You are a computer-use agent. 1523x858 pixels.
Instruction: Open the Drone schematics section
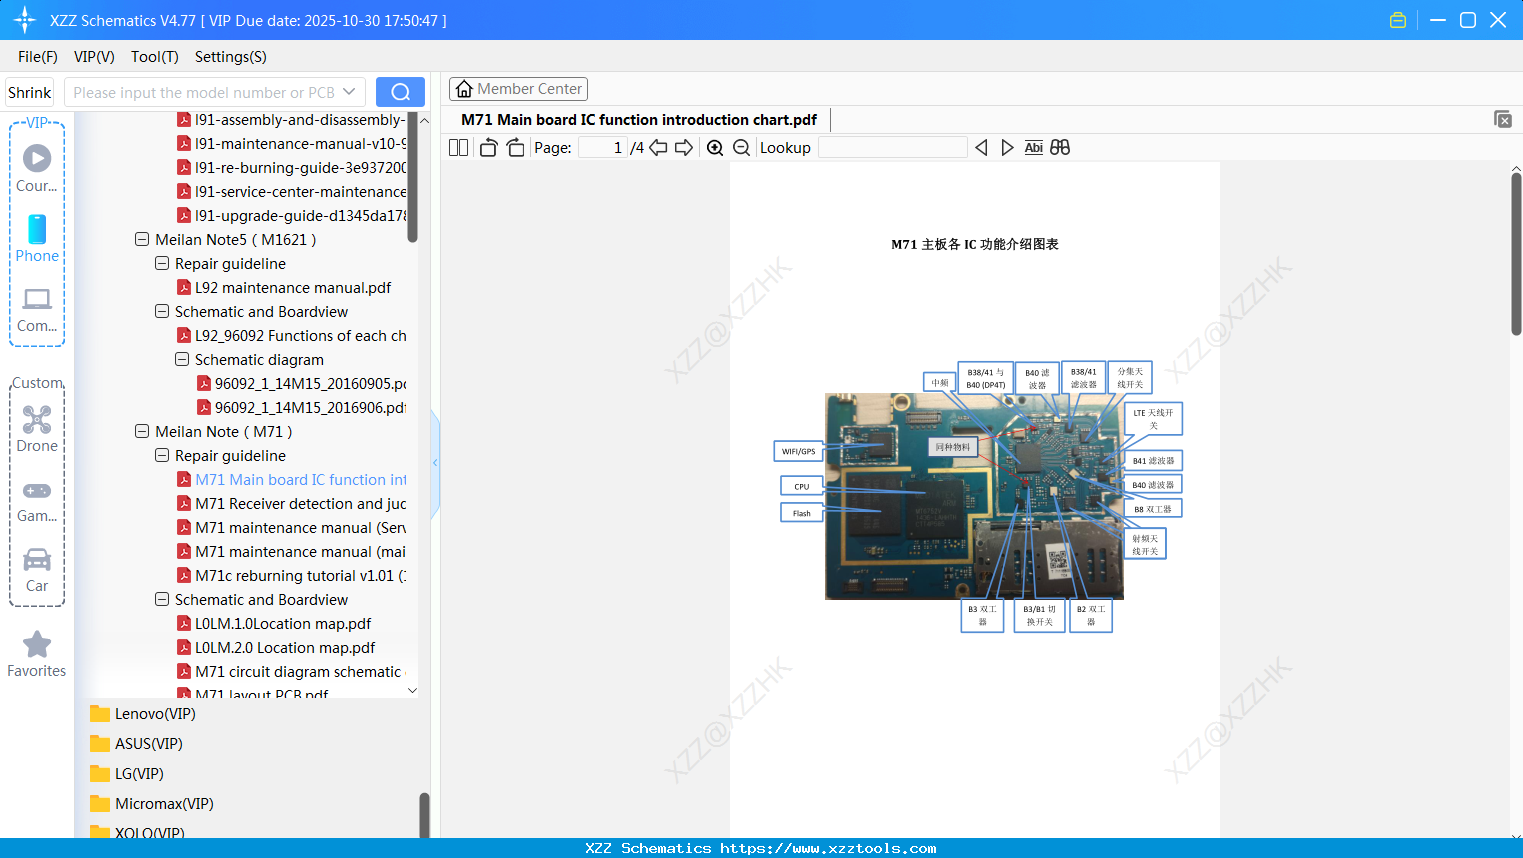(x=36, y=429)
